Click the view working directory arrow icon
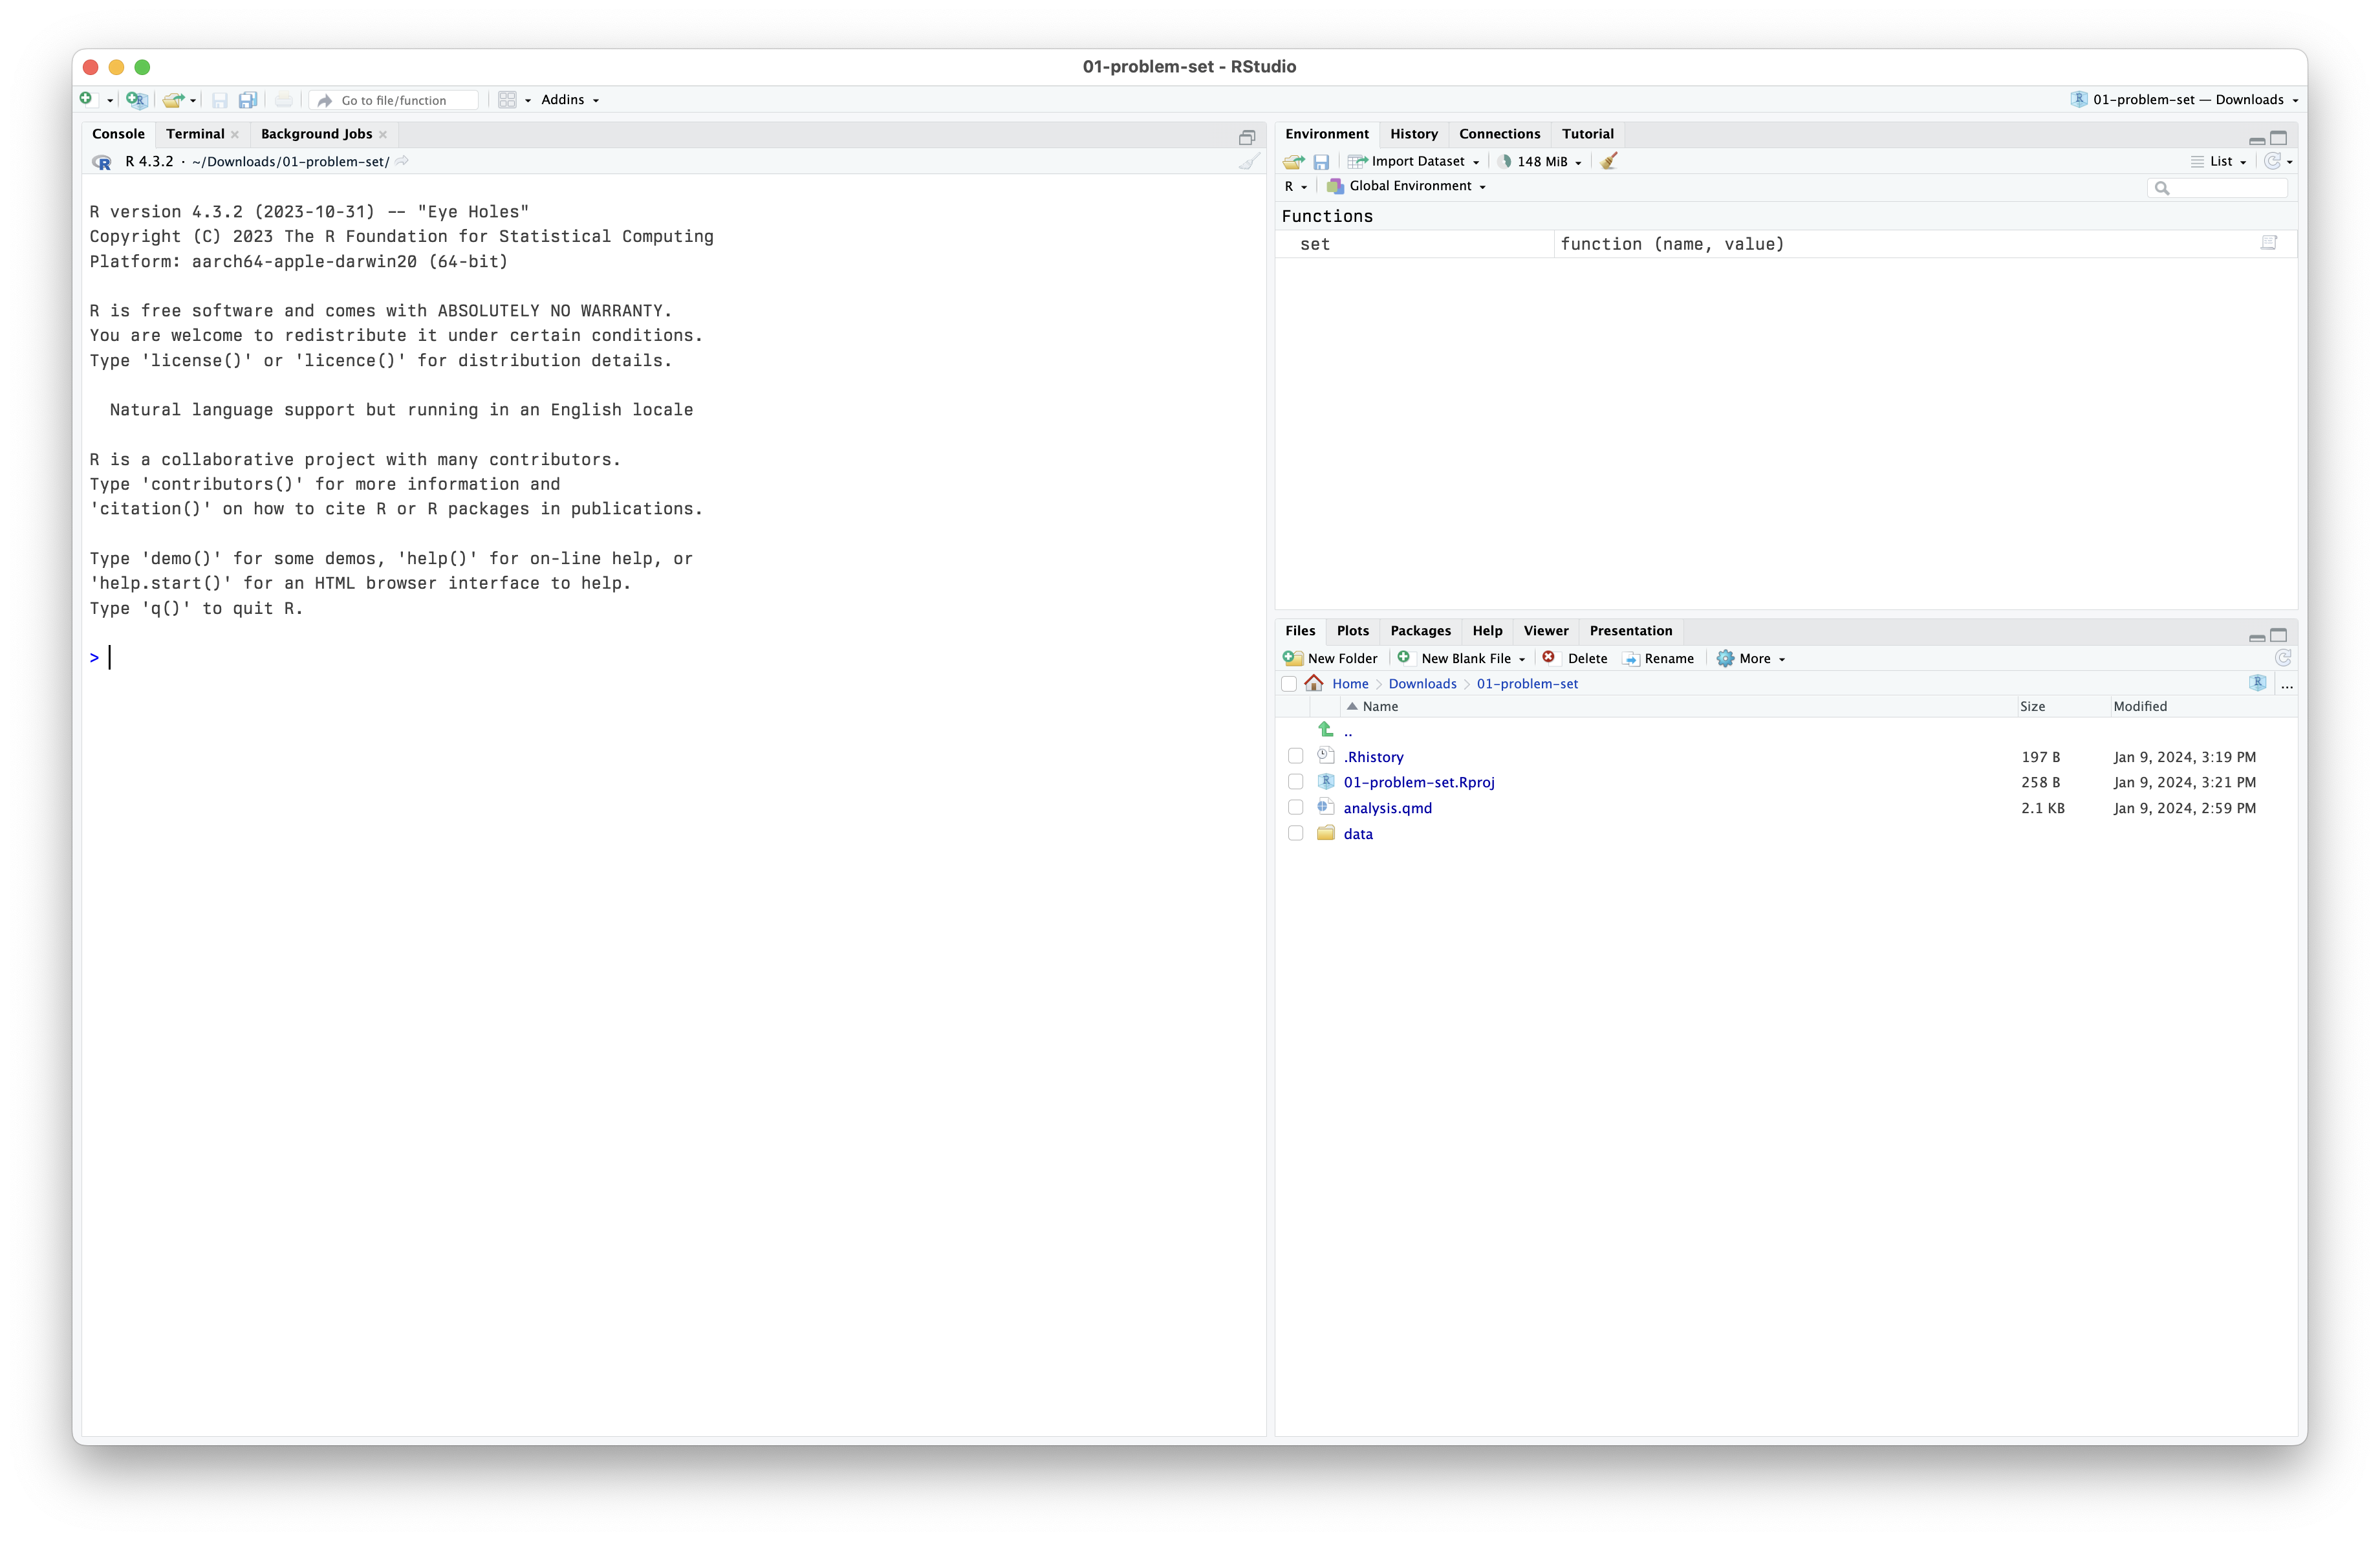Screen dimensions: 2380x1541 [x=401, y=161]
